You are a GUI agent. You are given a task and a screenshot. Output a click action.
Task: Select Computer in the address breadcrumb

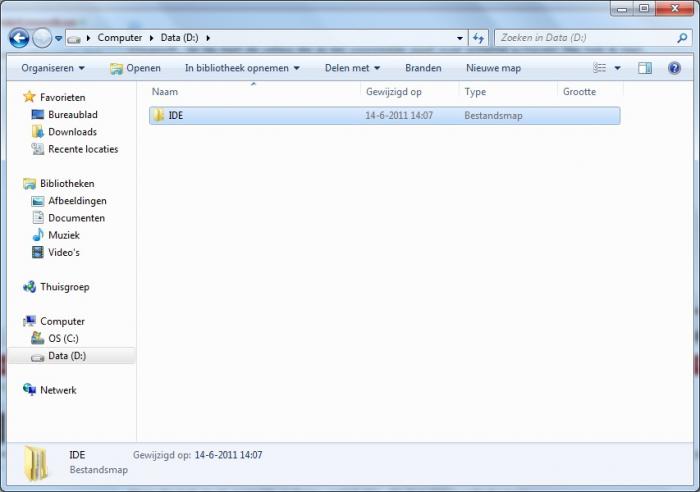120,38
